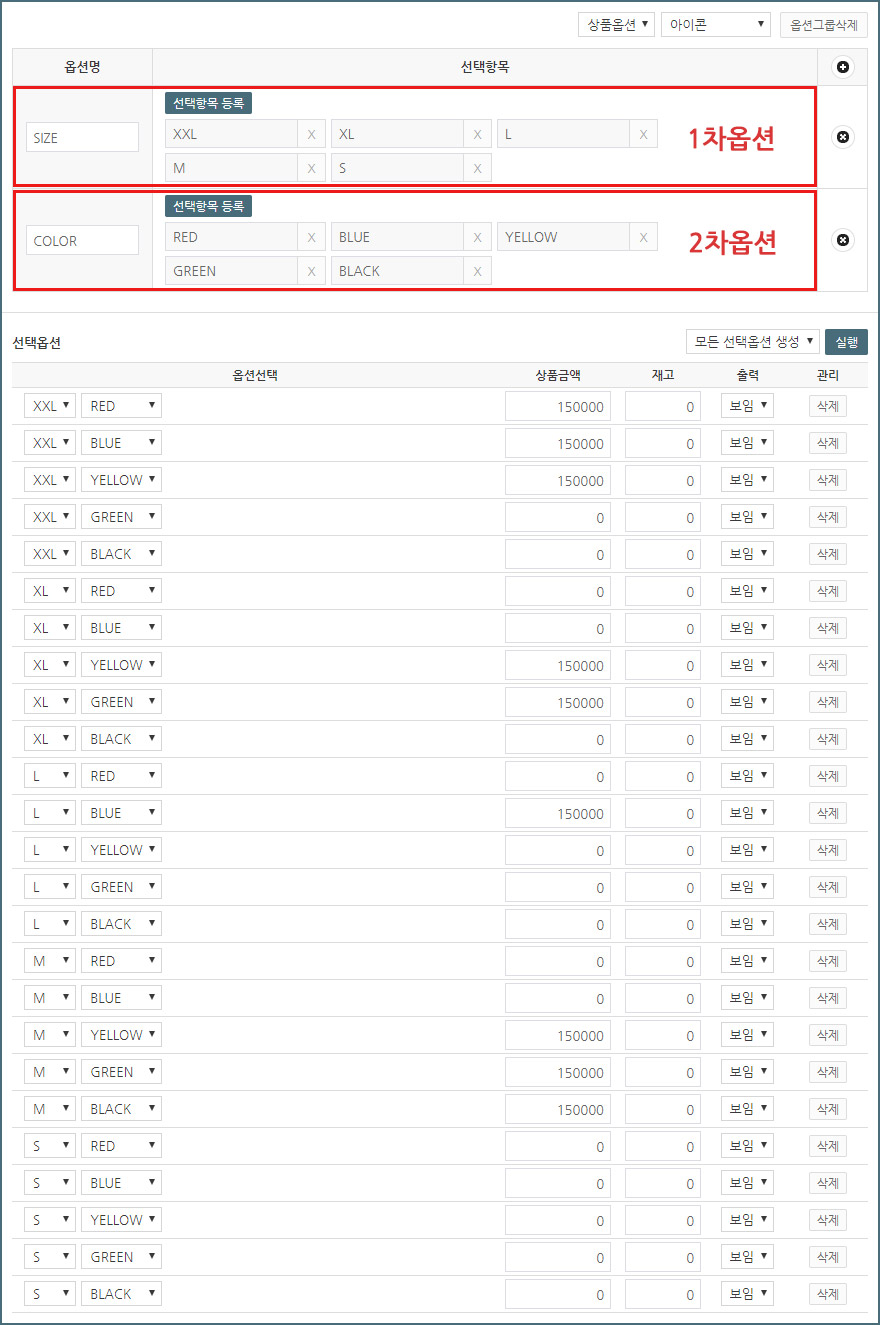Click the 재고 column header
This screenshot has width=880, height=1325.
click(x=663, y=375)
